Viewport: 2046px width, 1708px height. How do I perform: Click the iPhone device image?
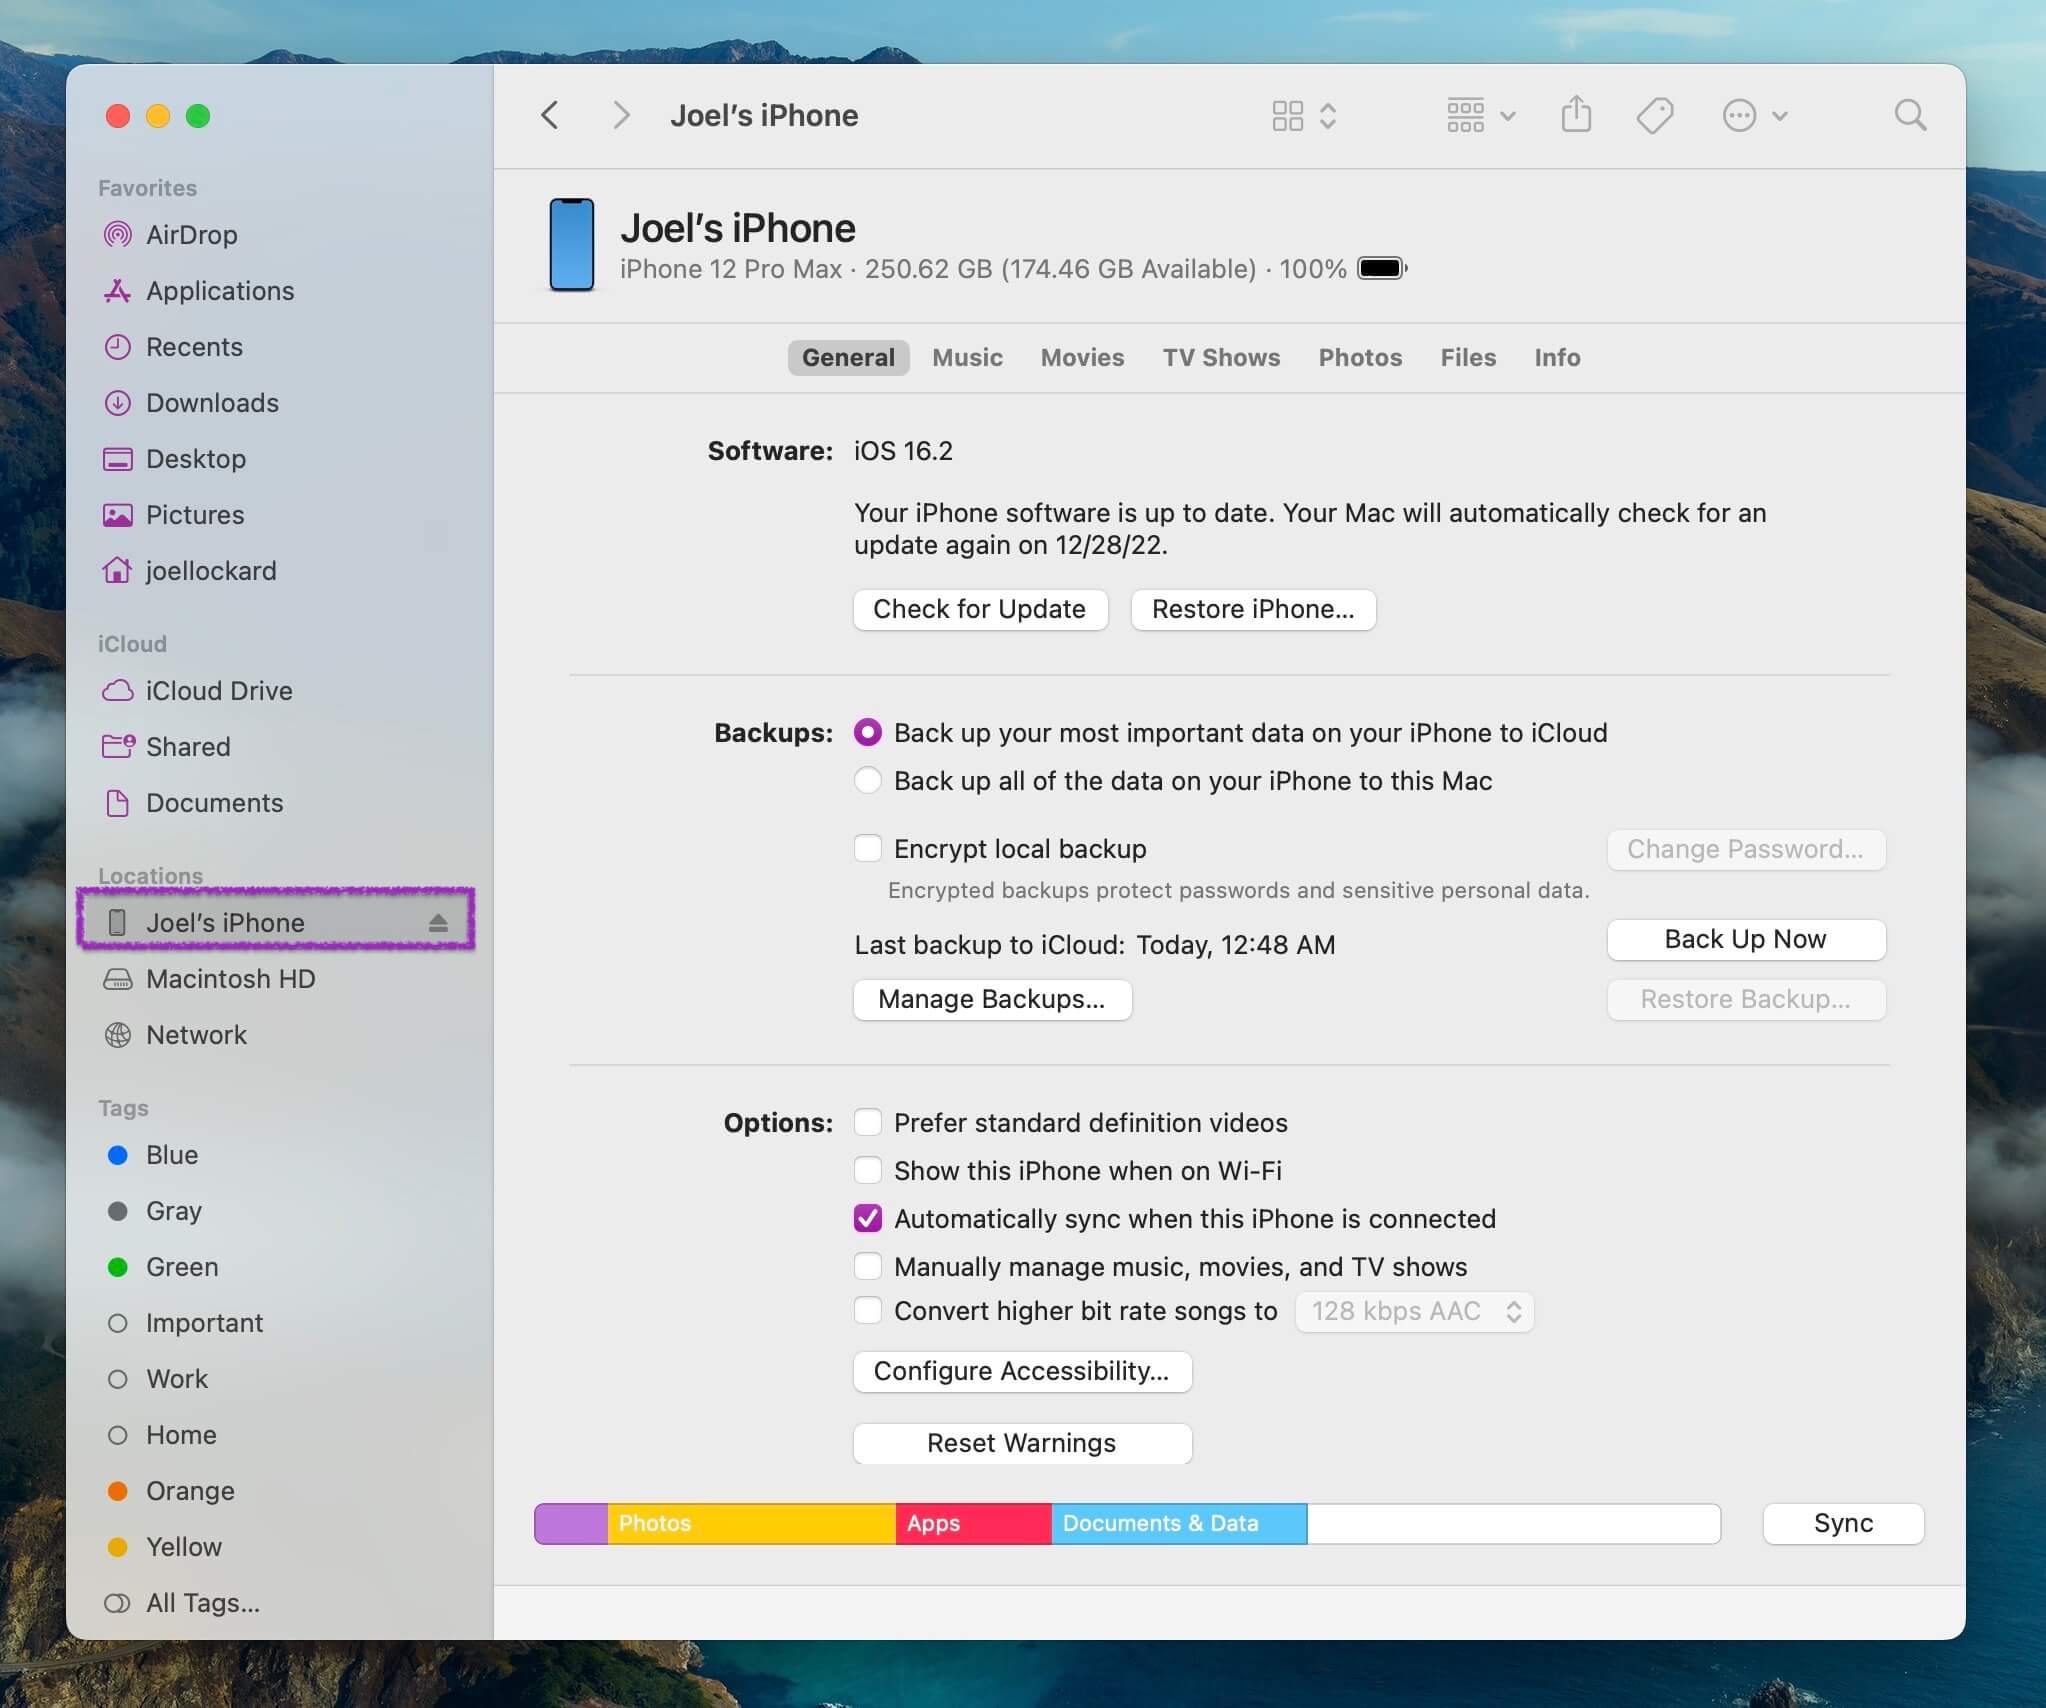(x=572, y=245)
